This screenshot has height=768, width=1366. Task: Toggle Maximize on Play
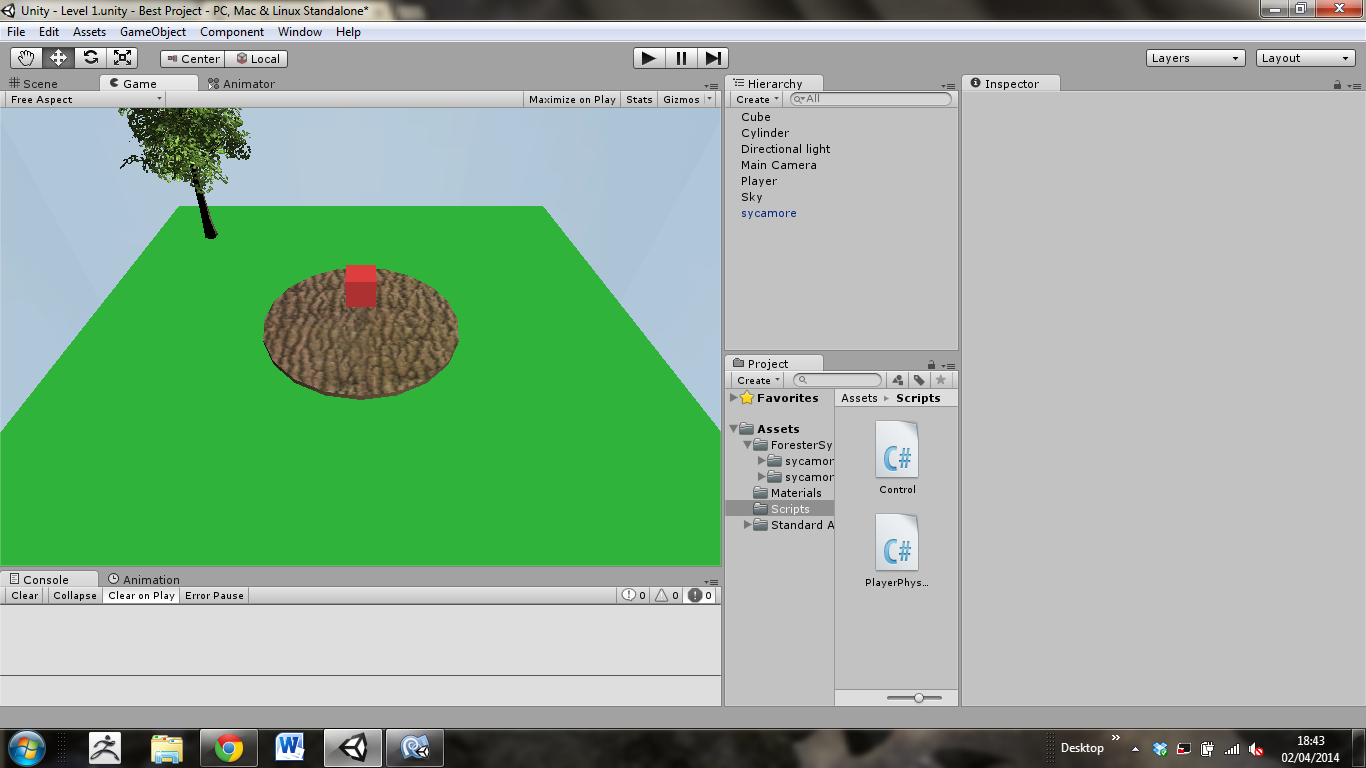pos(572,99)
